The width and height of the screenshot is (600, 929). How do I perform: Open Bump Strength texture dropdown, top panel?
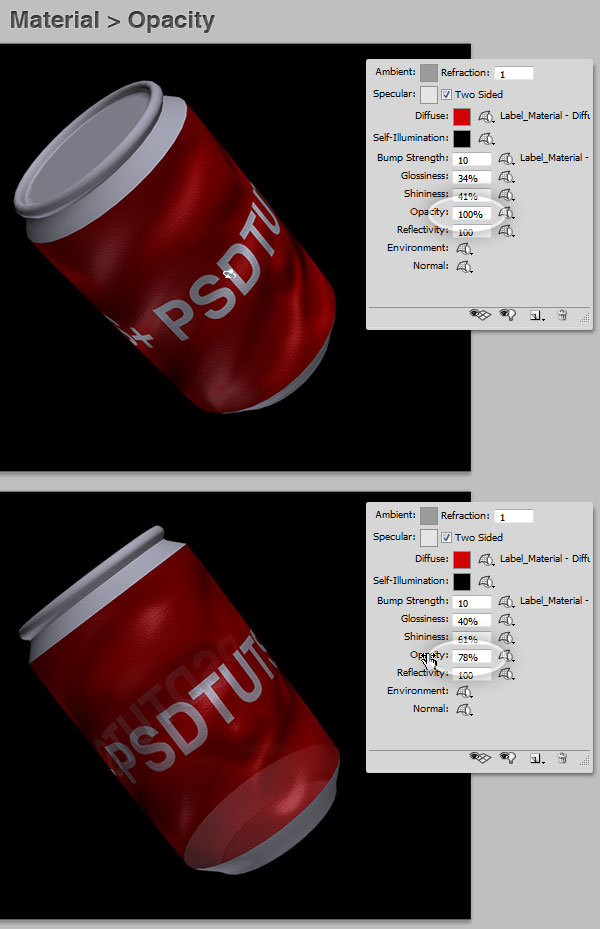coord(505,159)
